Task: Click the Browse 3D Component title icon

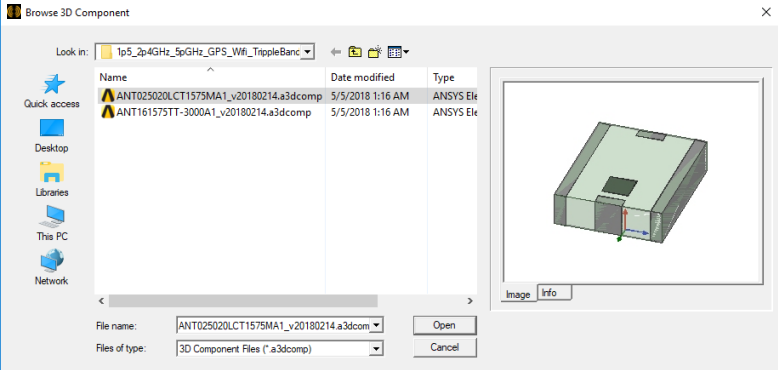Action: [x=14, y=12]
